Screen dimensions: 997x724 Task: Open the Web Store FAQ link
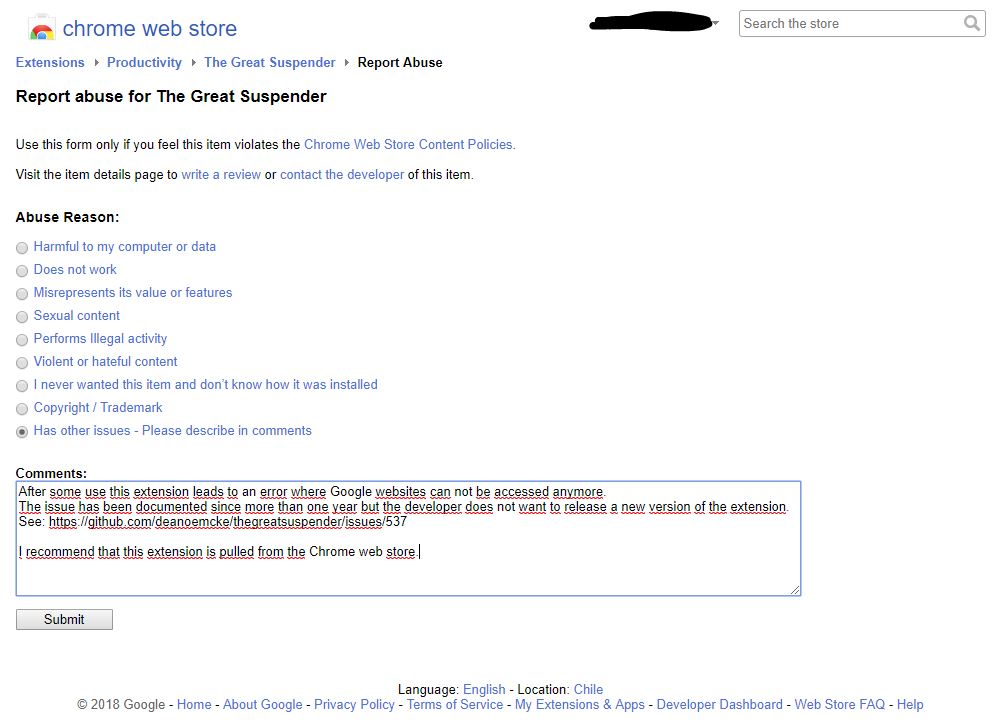point(839,704)
